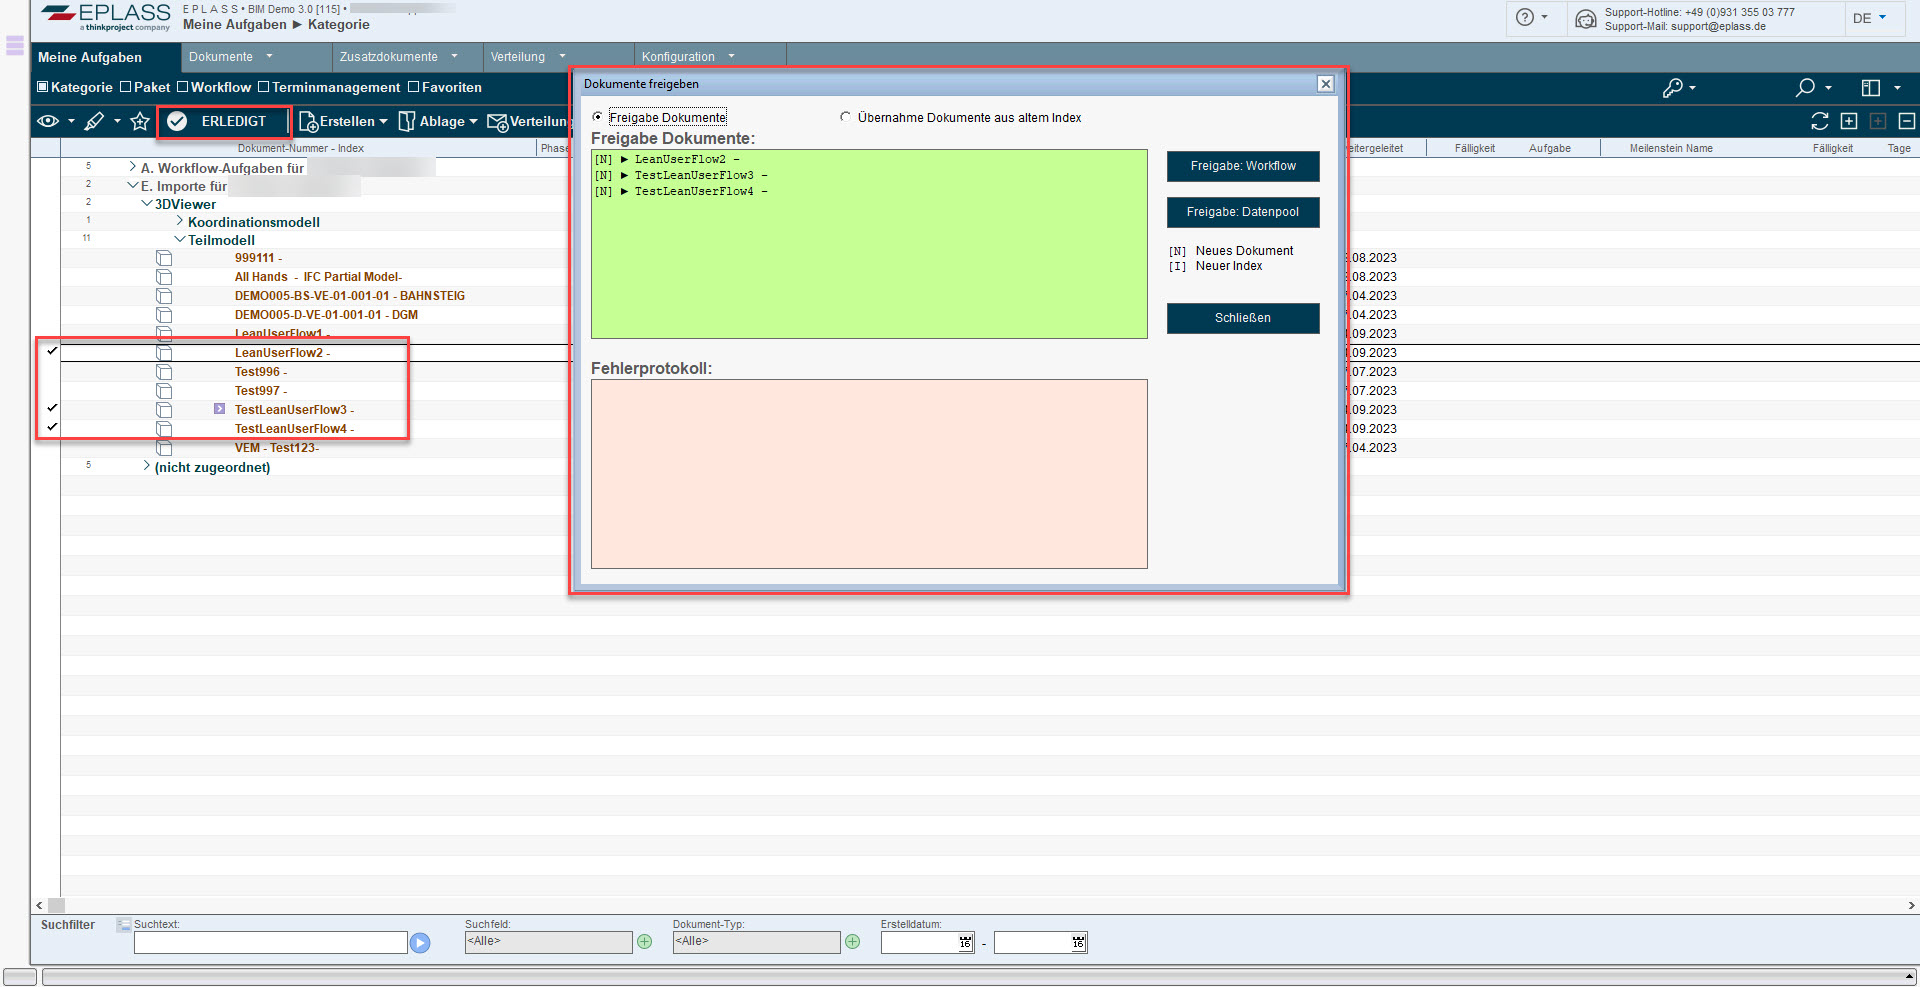Viewport: 1920px width, 987px height.
Task: Click the Schließen button
Action: (x=1242, y=318)
